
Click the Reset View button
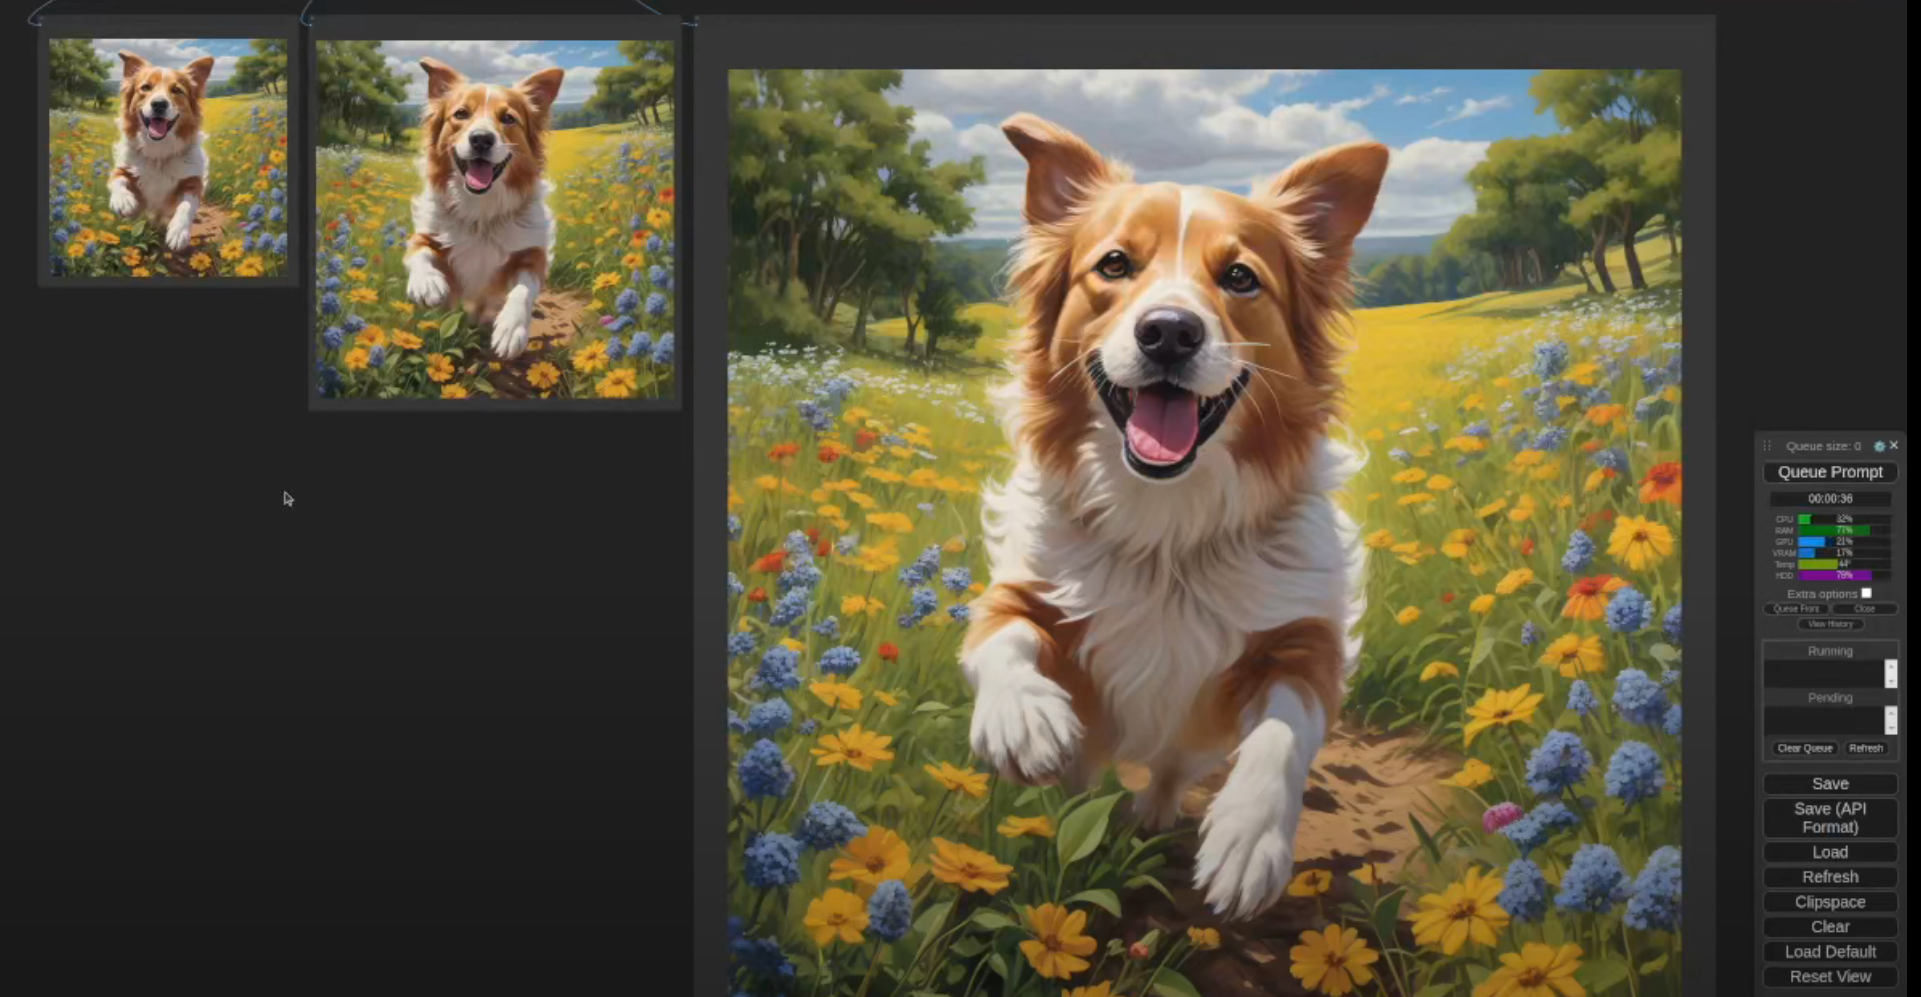click(1829, 977)
